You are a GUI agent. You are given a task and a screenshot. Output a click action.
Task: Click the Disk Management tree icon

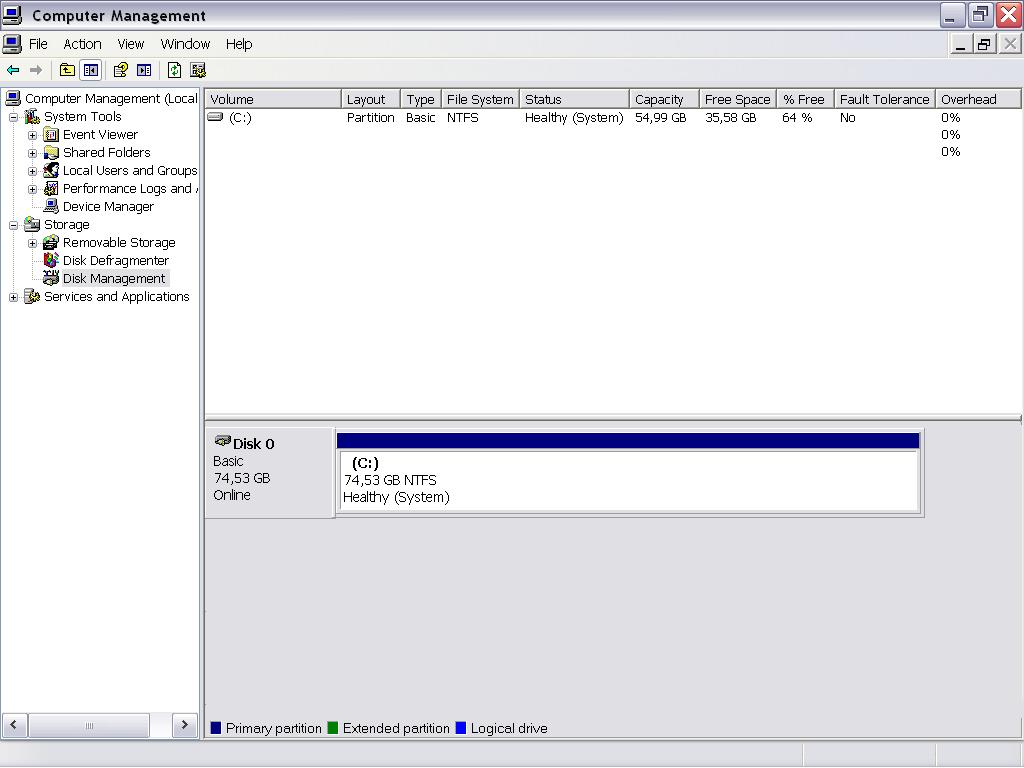(x=51, y=278)
